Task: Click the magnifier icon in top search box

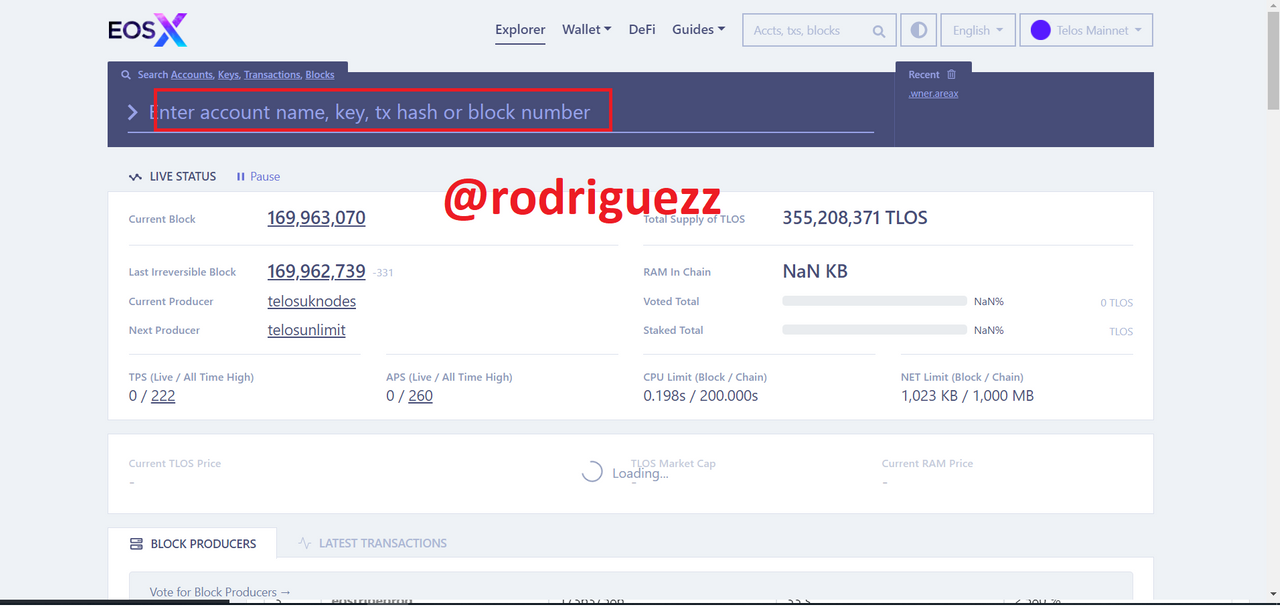Action: [879, 31]
